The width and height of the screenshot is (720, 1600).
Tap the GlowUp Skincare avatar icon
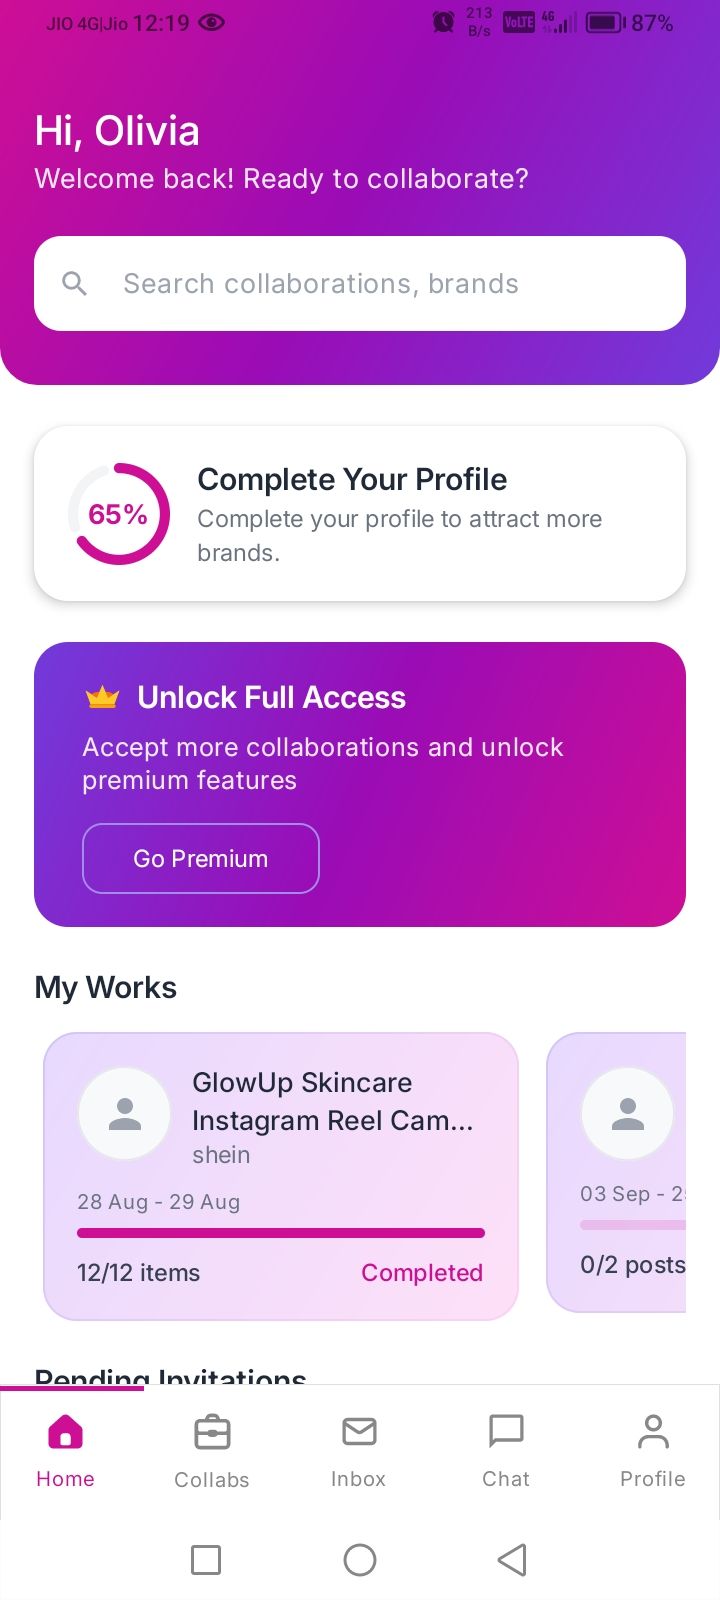point(124,1113)
